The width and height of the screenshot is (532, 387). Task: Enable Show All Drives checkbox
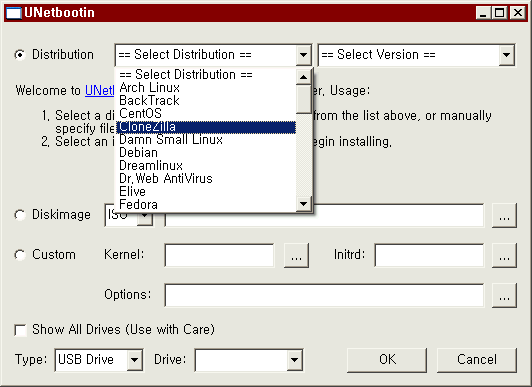(20, 330)
